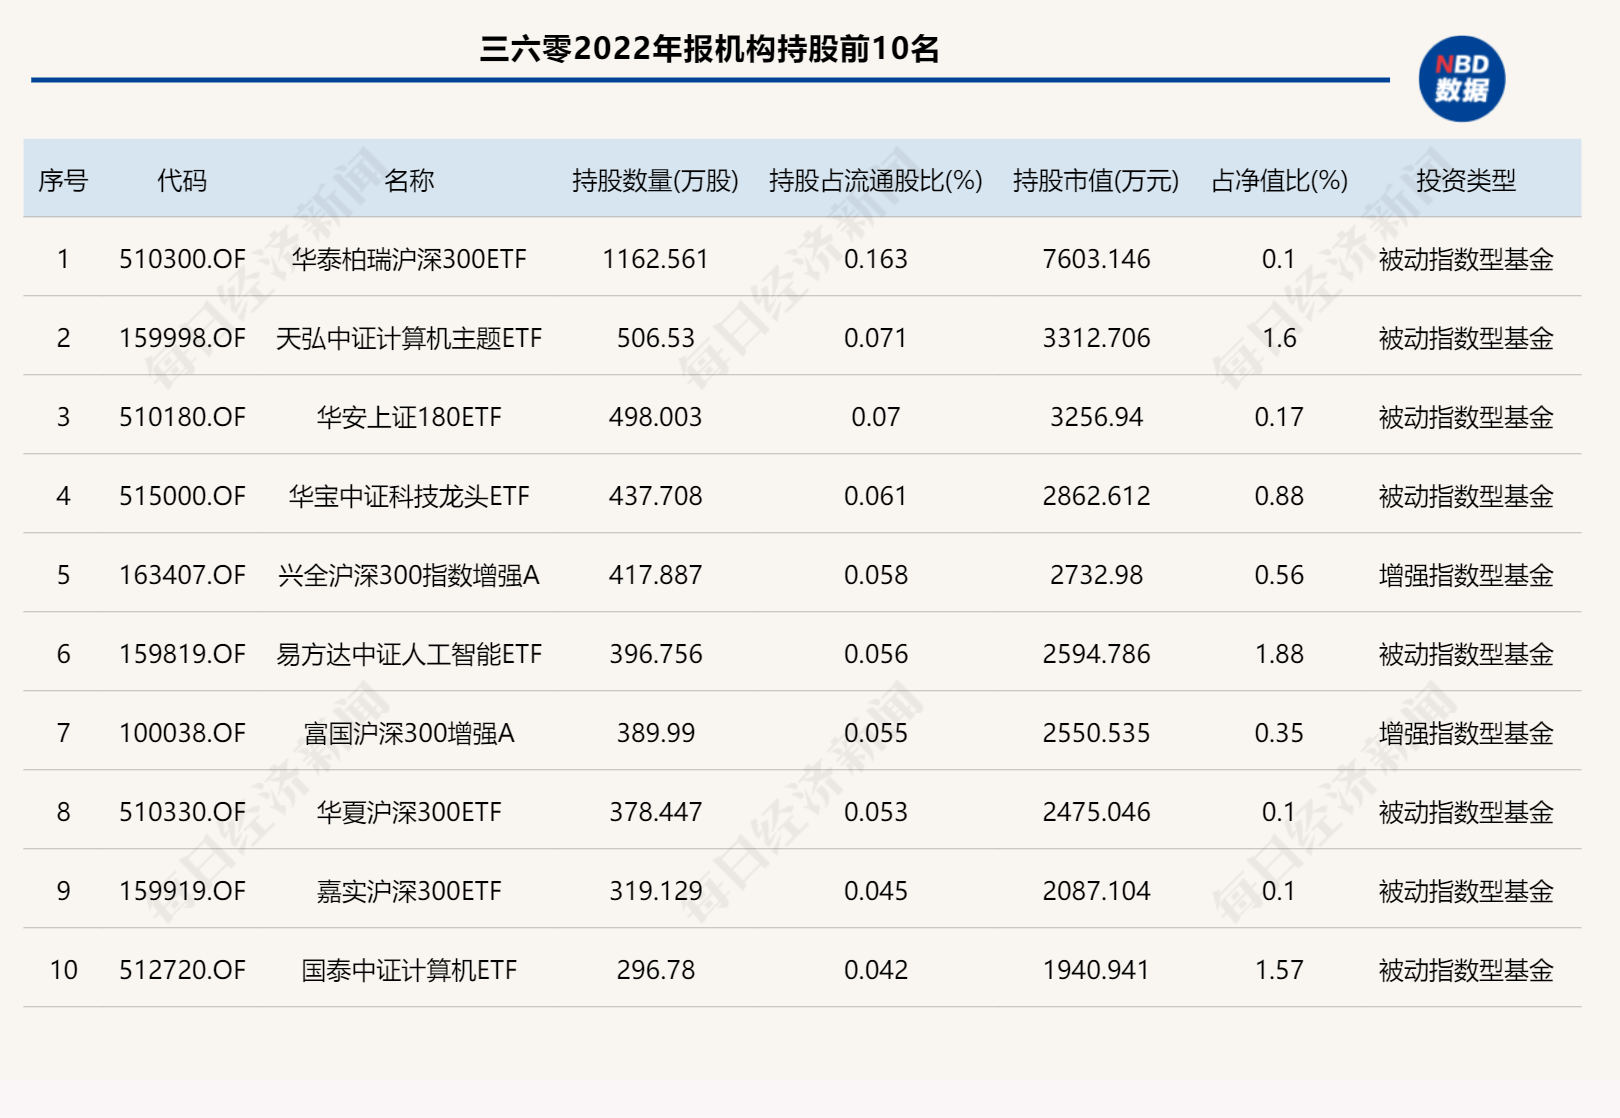This screenshot has height=1118, width=1620.
Task: Click fund code 515000.OF
Action: pos(182,497)
